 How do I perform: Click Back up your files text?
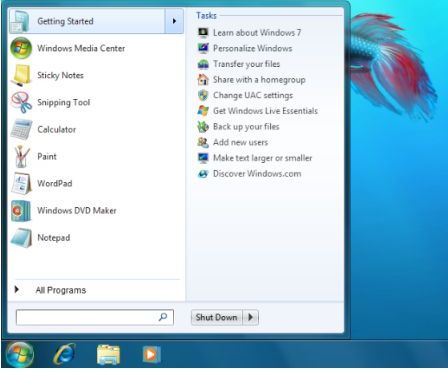(246, 127)
